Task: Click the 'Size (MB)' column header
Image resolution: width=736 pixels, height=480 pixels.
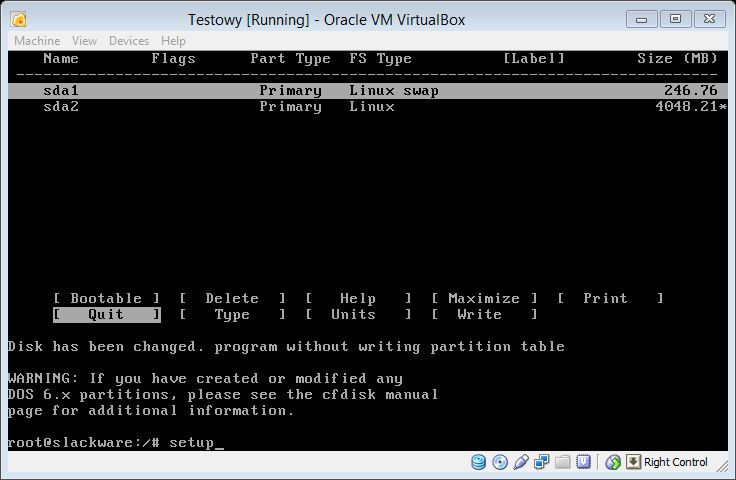Action: click(x=677, y=59)
